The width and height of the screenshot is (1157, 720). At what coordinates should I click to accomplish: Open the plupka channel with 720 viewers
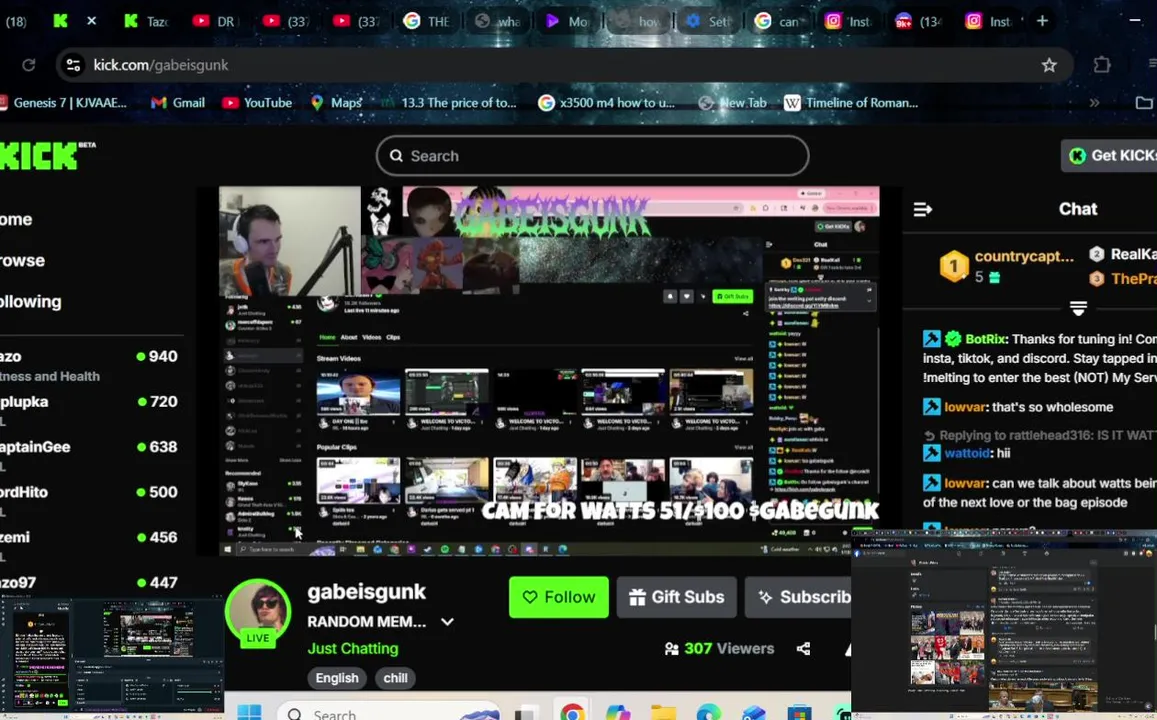(89, 410)
